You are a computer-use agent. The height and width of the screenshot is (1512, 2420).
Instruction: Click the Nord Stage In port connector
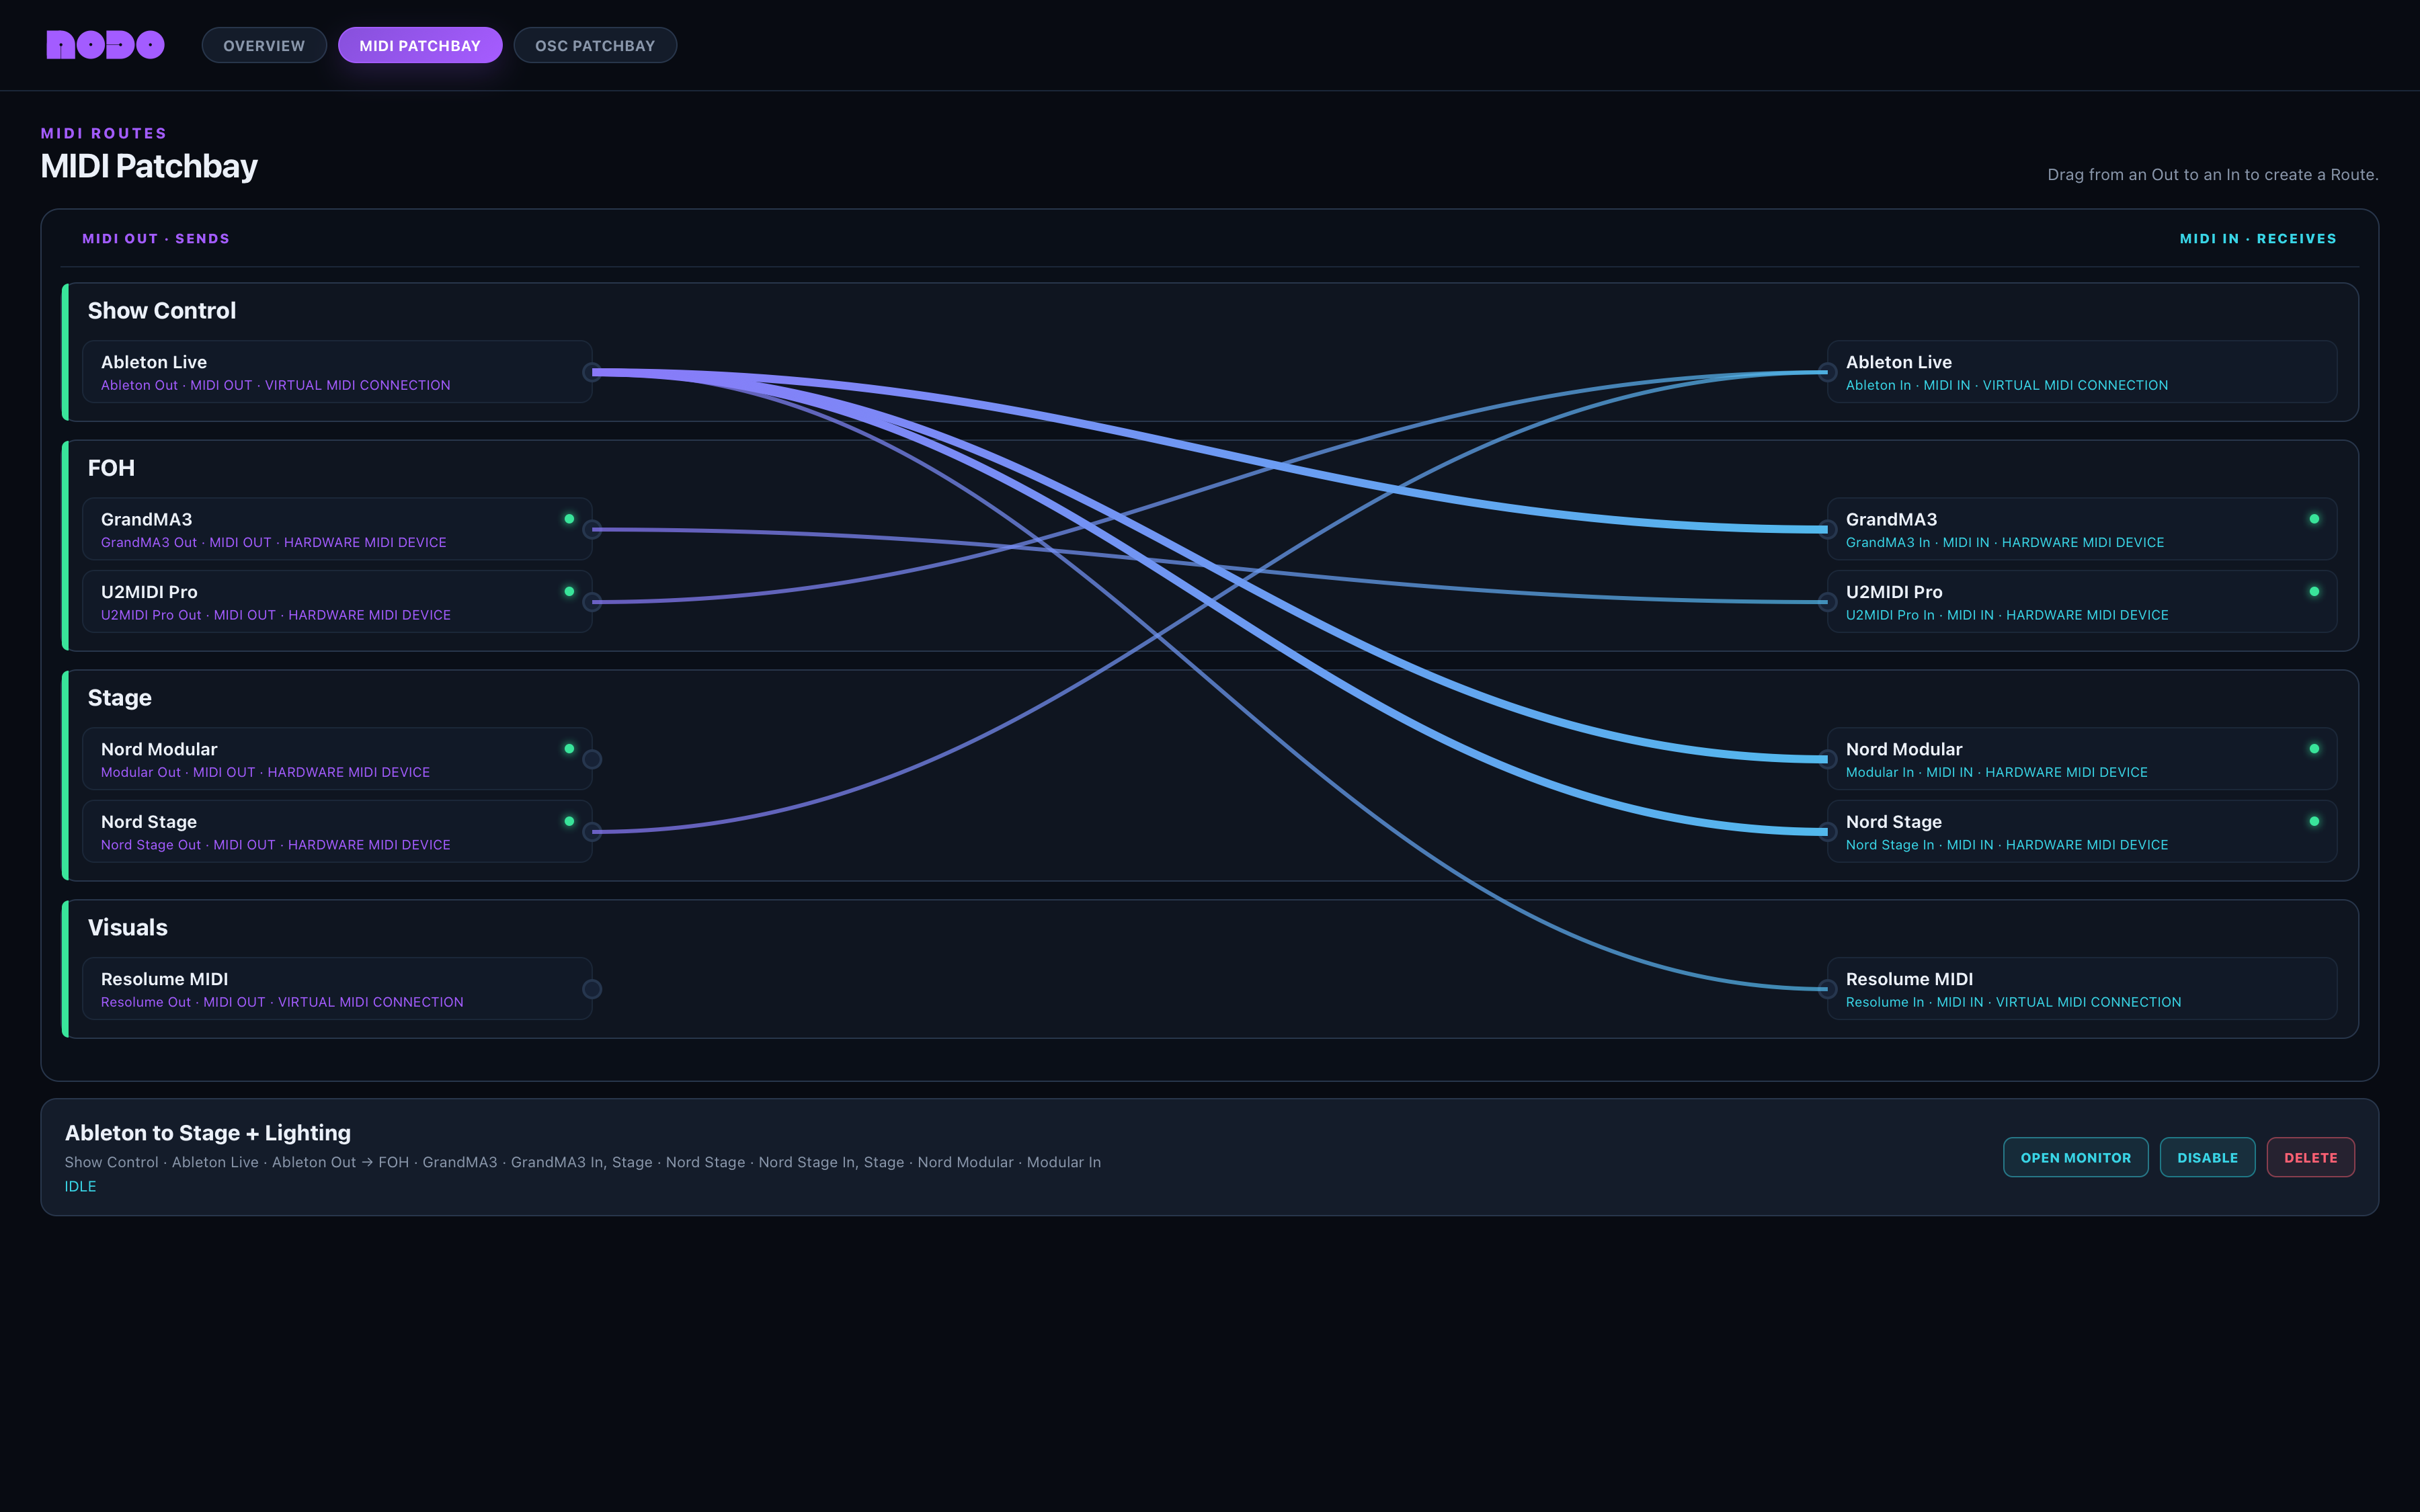pyautogui.click(x=1827, y=831)
